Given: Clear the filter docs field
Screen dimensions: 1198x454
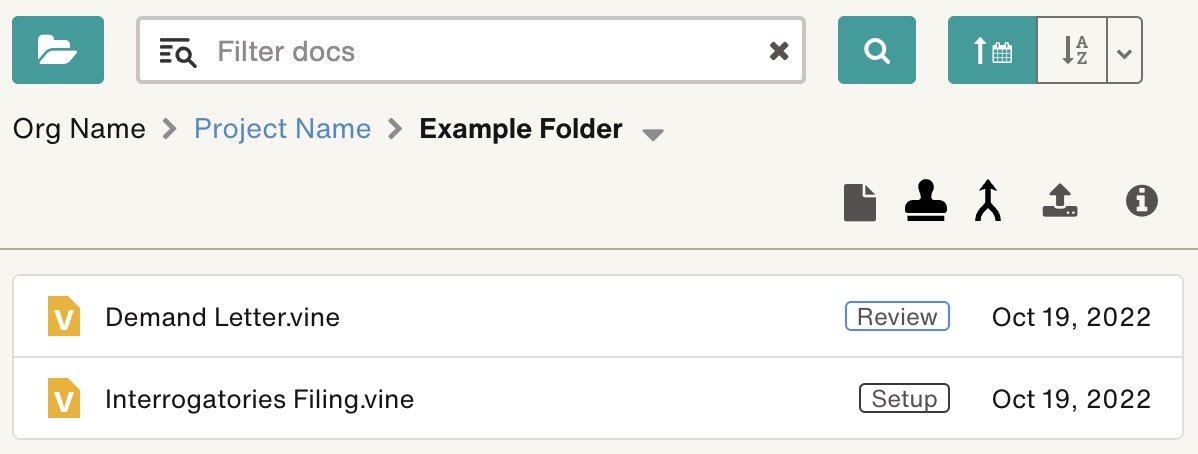Looking at the screenshot, I should 779,51.
